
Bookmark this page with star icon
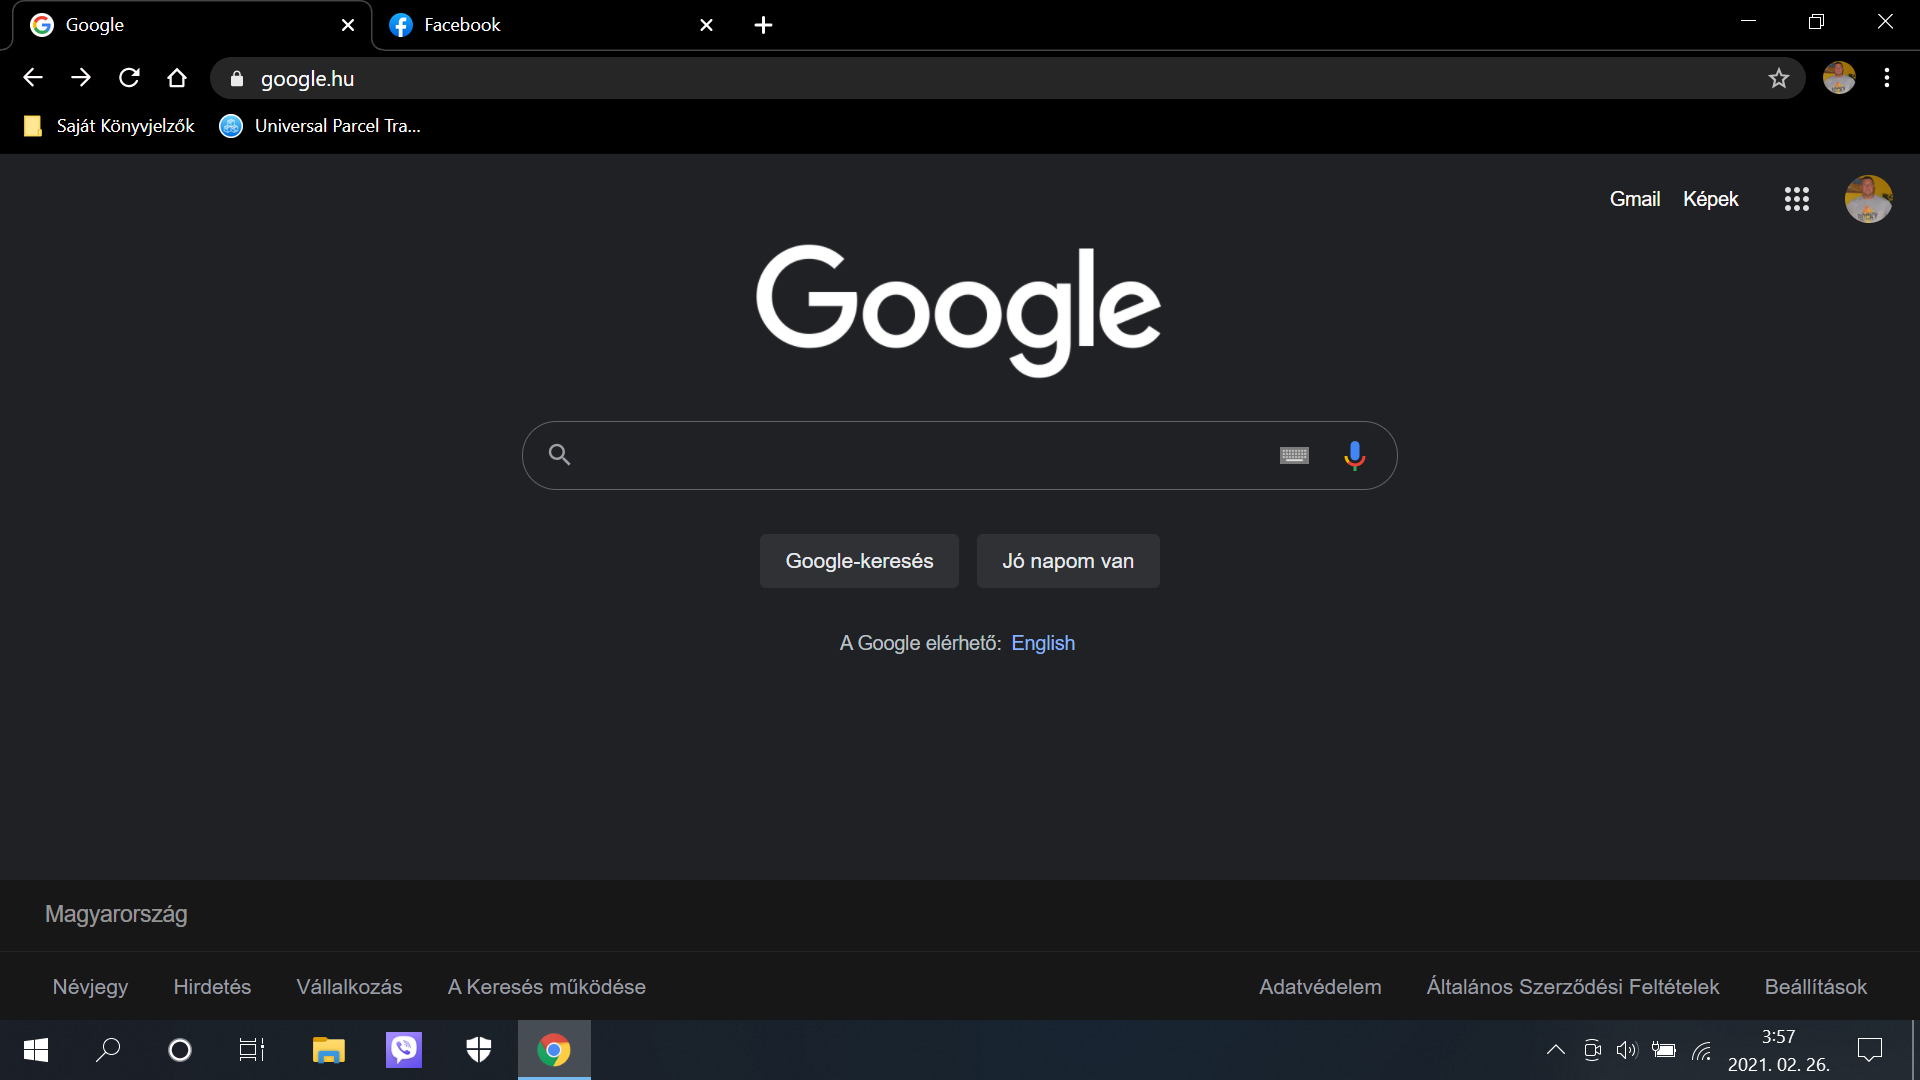click(1778, 78)
